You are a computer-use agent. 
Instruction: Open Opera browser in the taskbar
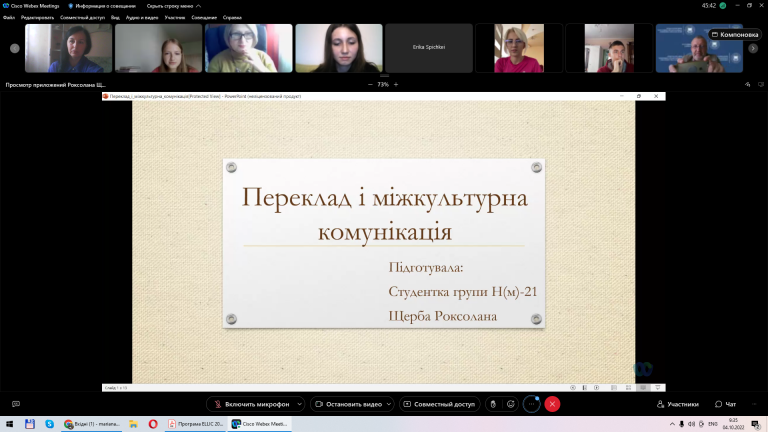pyautogui.click(x=153, y=424)
